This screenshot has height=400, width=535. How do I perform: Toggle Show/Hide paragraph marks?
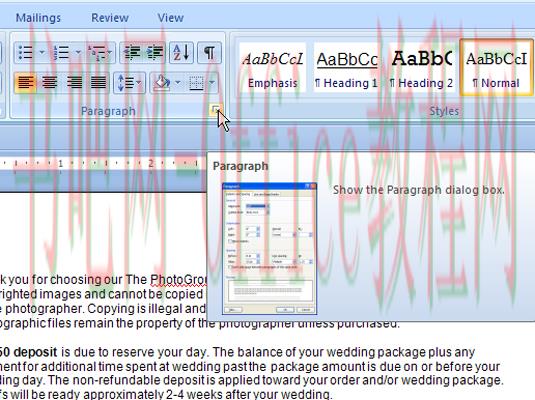pyautogui.click(x=209, y=53)
